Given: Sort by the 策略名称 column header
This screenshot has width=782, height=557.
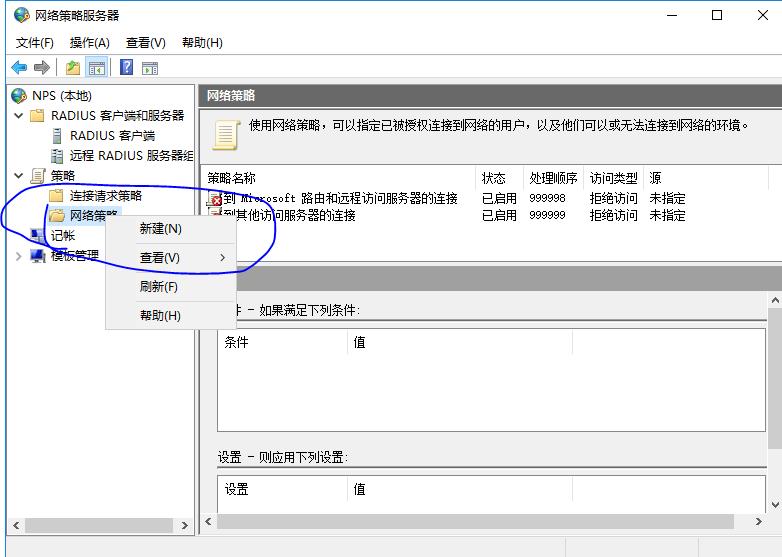Looking at the screenshot, I should pos(339,178).
